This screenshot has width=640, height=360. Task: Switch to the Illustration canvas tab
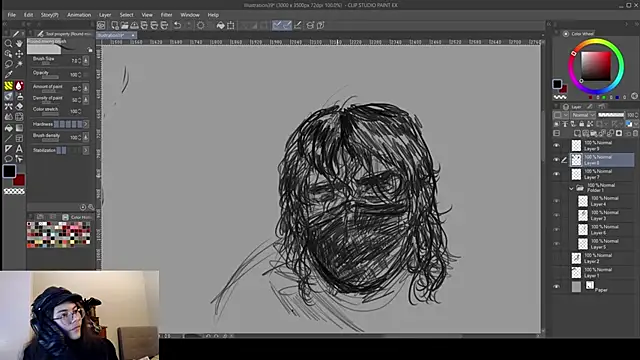(116, 36)
